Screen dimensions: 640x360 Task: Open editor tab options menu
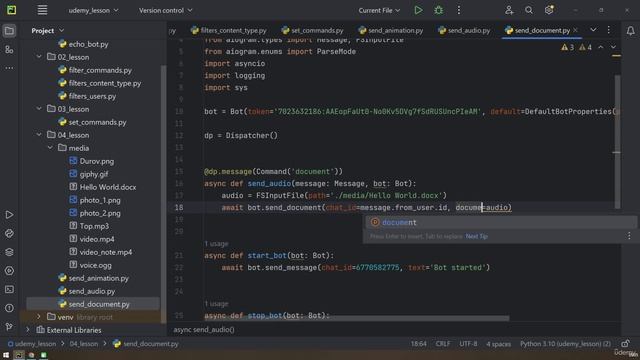tap(609, 30)
